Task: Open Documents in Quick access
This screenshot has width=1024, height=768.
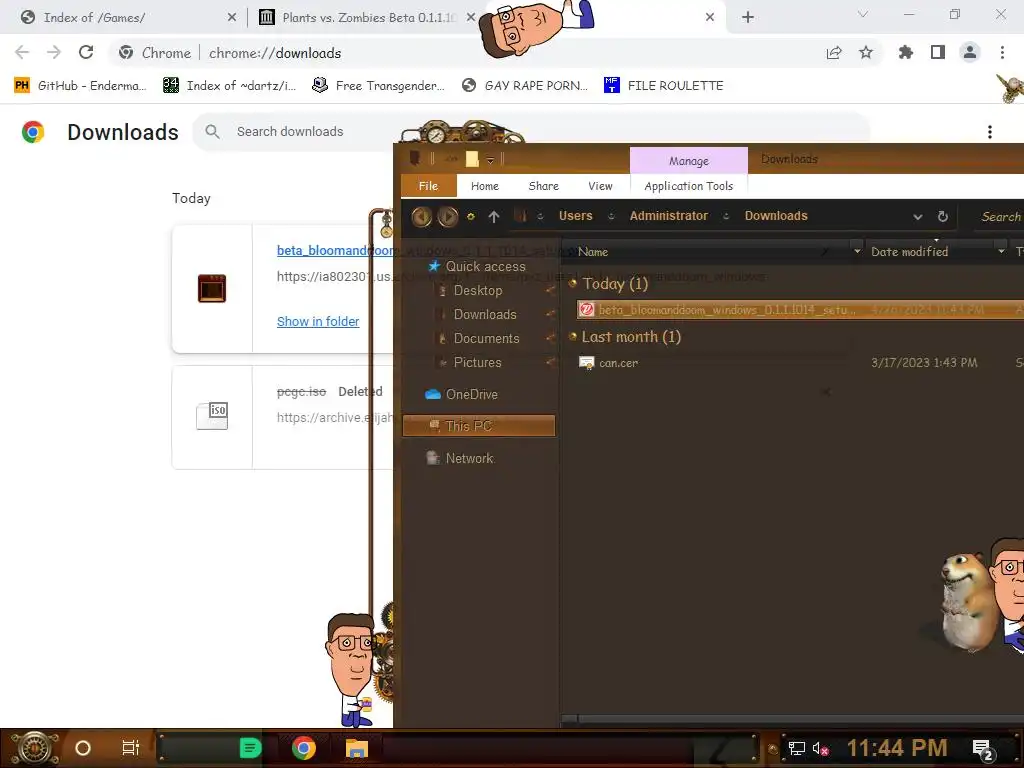Action: (x=486, y=339)
